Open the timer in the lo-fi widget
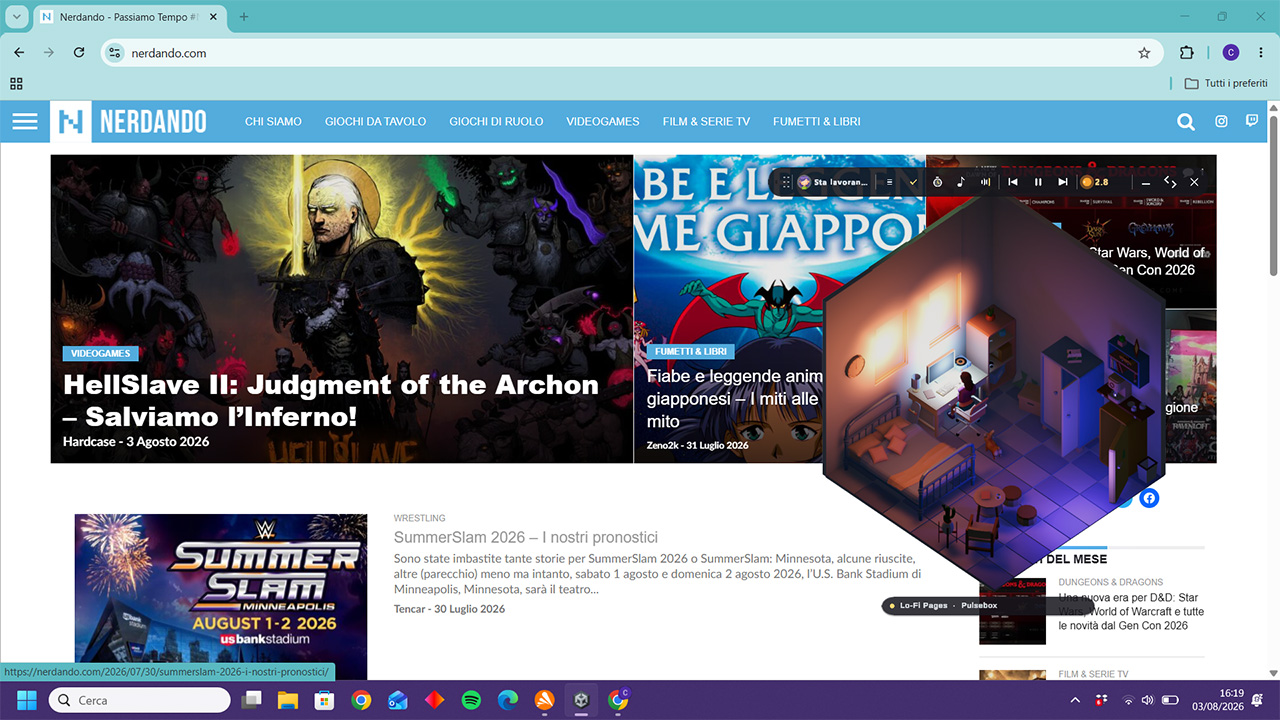The image size is (1280, 720). point(938,182)
